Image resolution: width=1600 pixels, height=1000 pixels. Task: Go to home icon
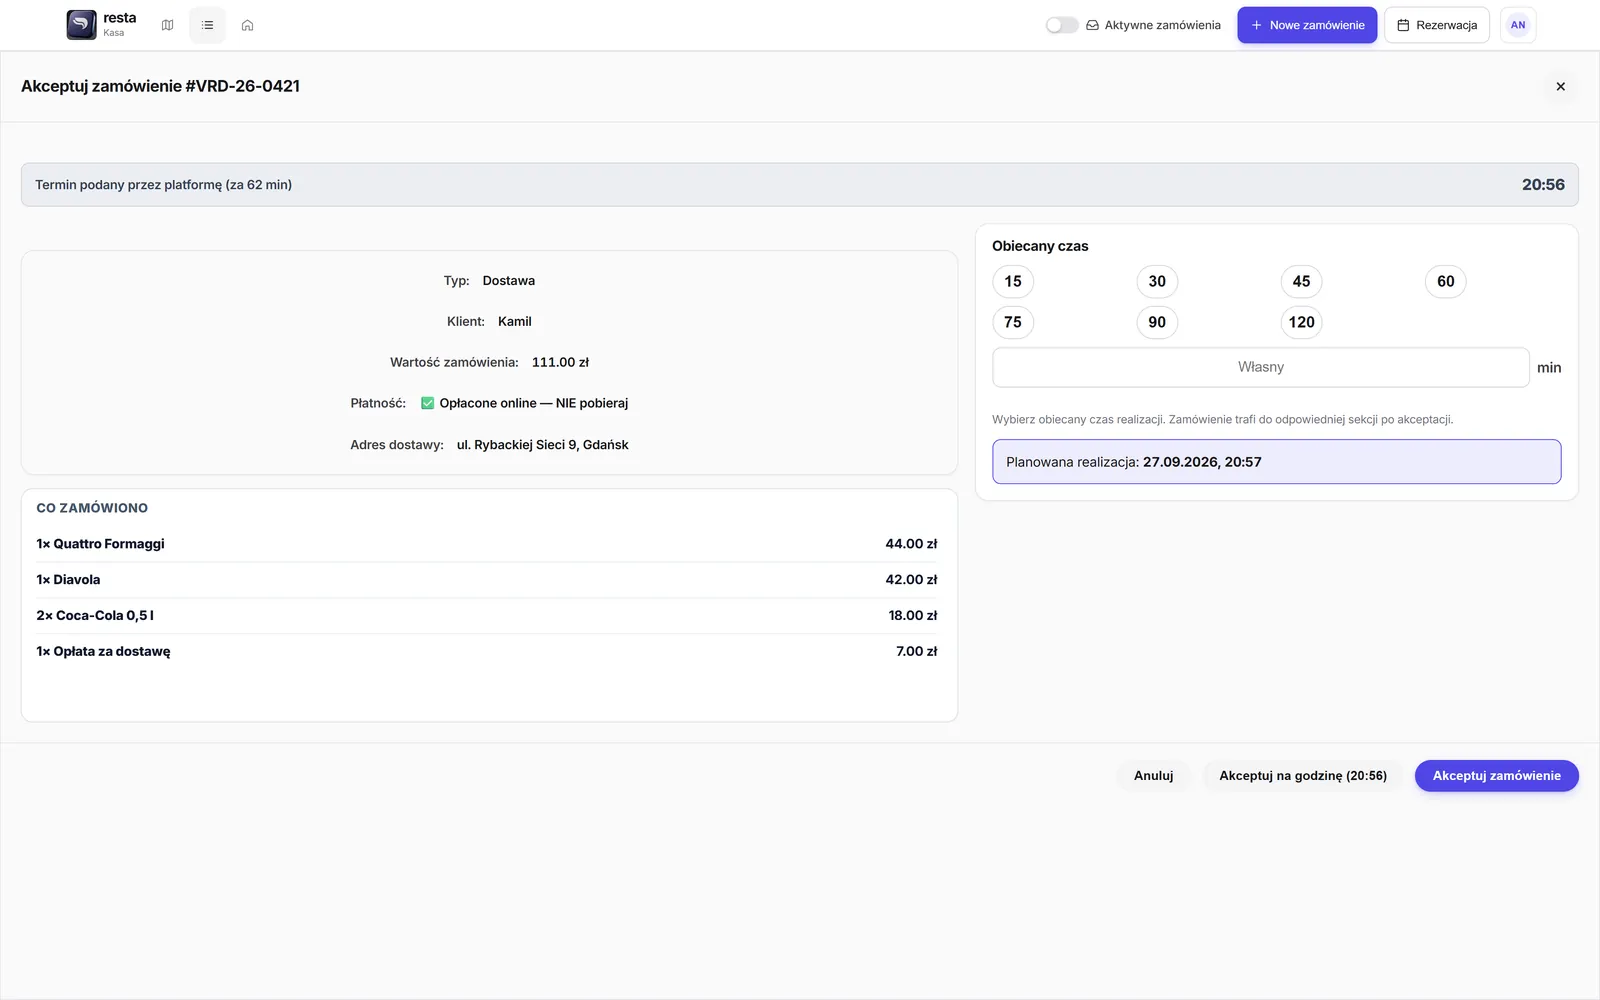click(247, 25)
